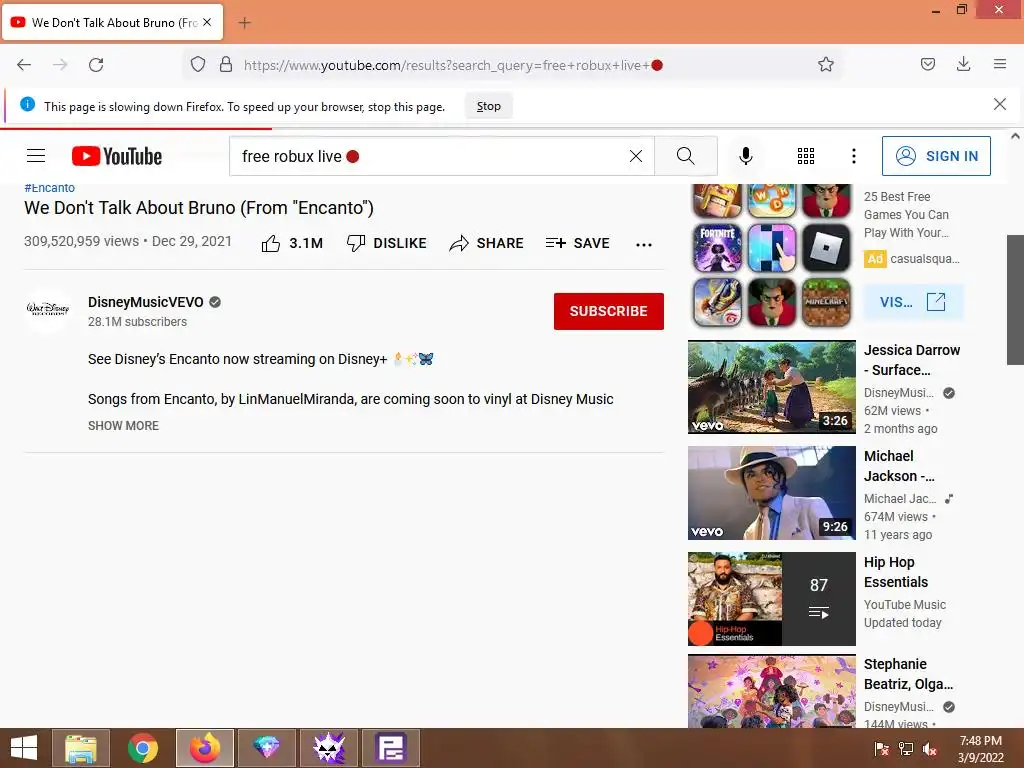The width and height of the screenshot is (1024, 768).
Task: Click the Firefox address bar URL
Action: coord(454,65)
